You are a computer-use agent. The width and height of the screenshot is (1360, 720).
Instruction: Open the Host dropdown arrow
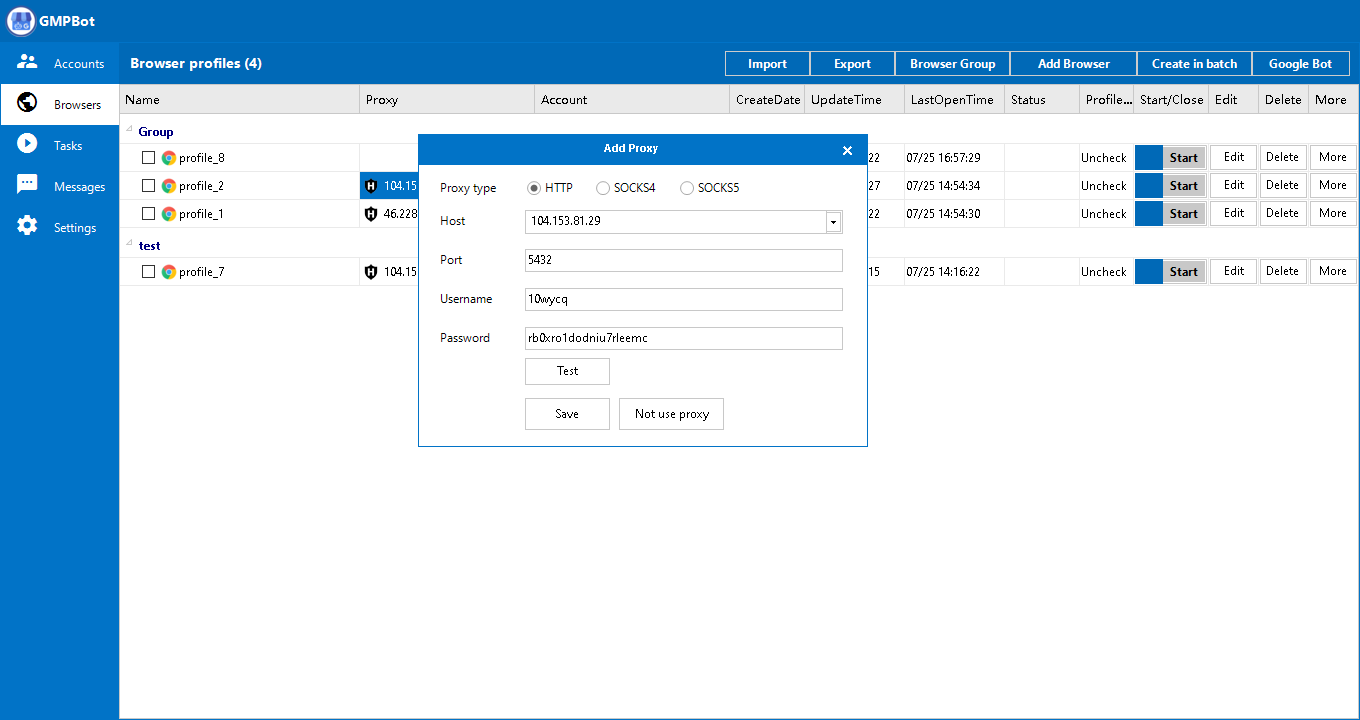point(834,222)
